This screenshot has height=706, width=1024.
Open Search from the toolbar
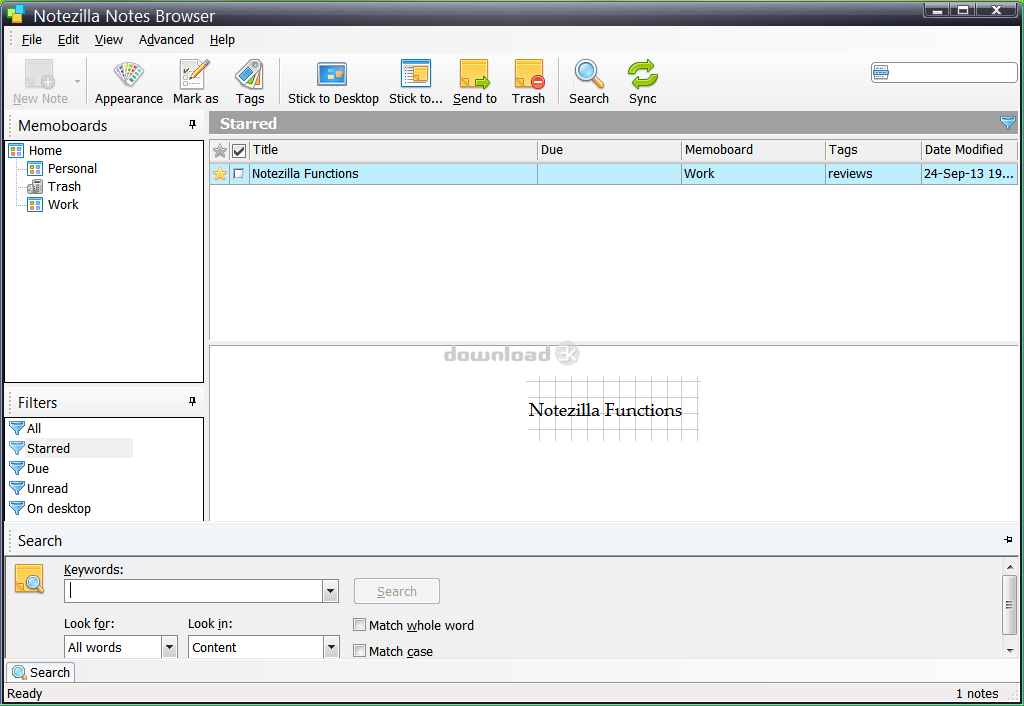click(x=588, y=82)
